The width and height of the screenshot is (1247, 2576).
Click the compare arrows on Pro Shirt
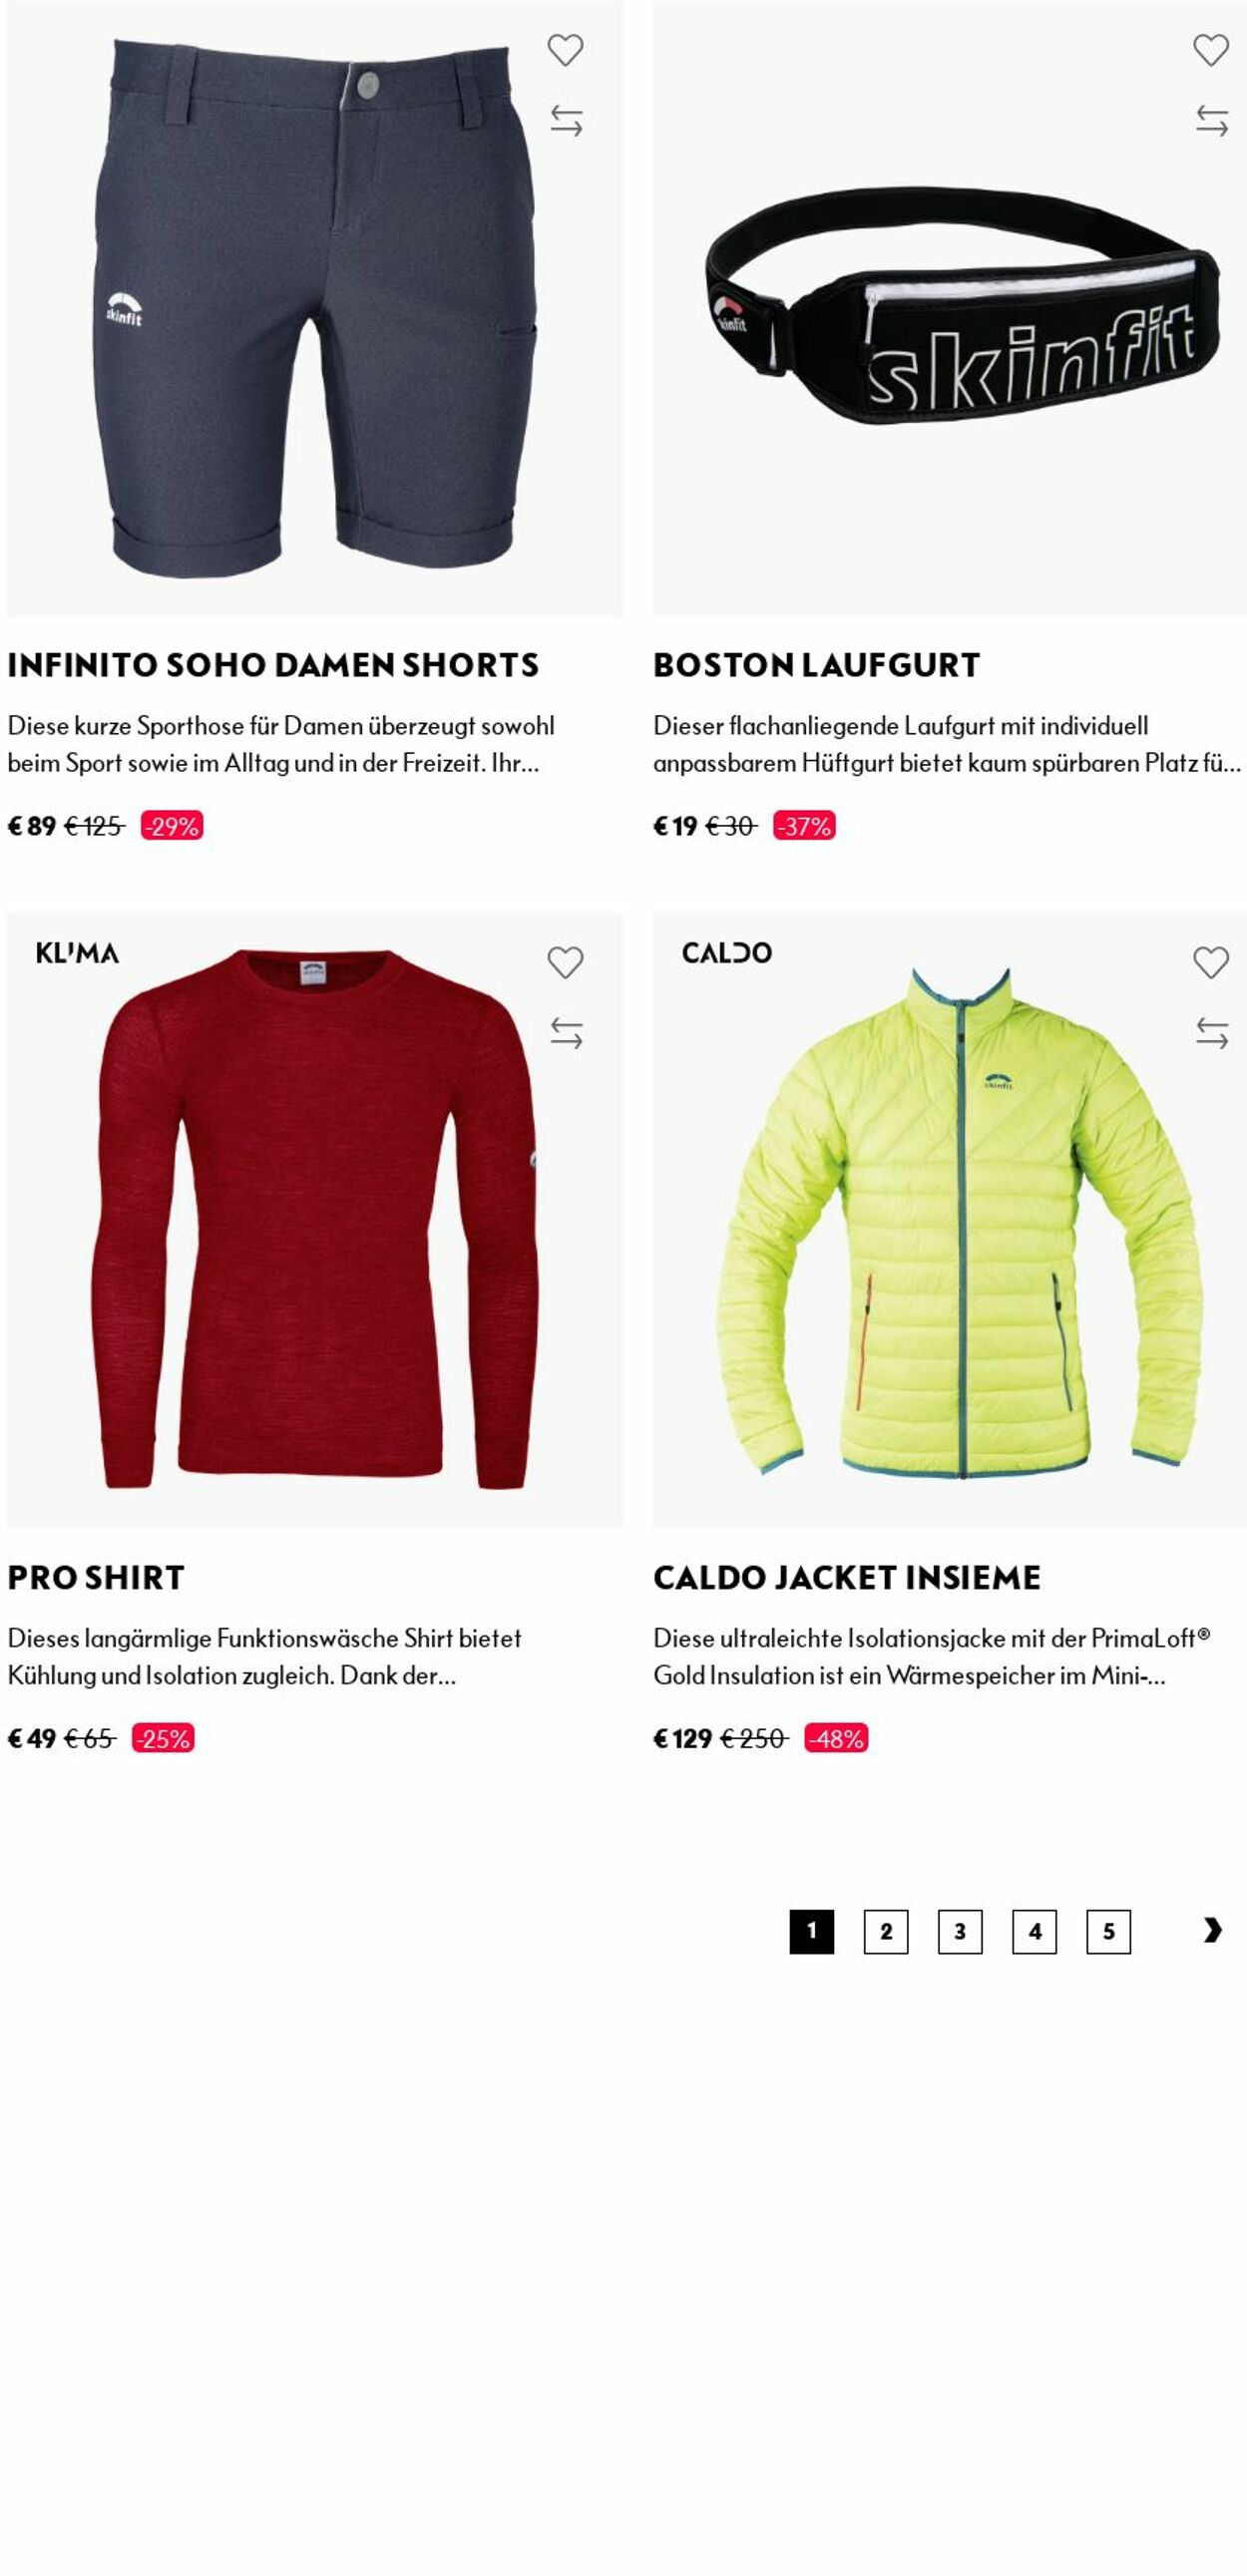click(x=566, y=1033)
